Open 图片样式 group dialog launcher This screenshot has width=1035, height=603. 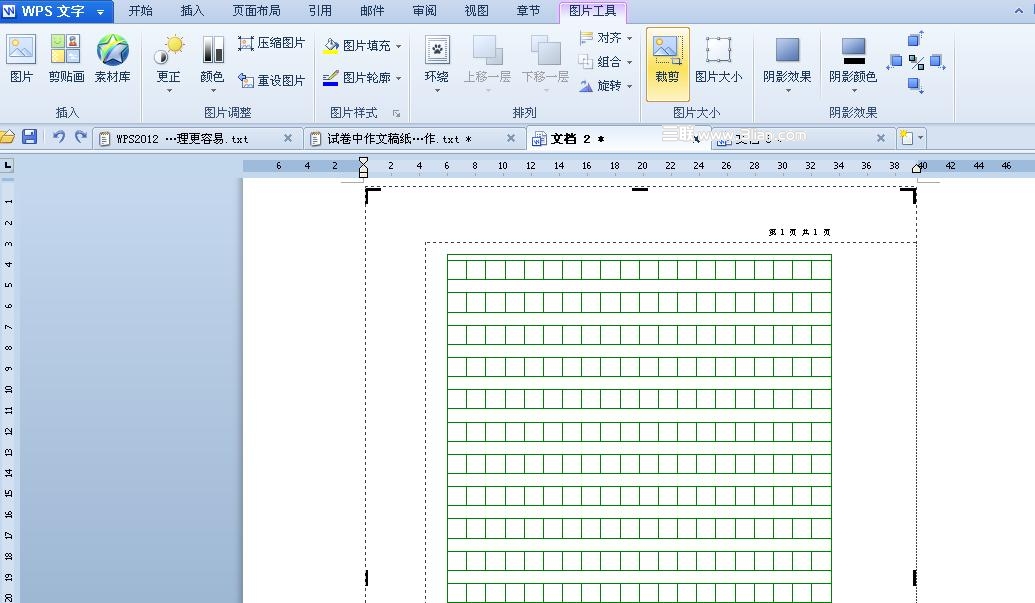tap(397, 113)
